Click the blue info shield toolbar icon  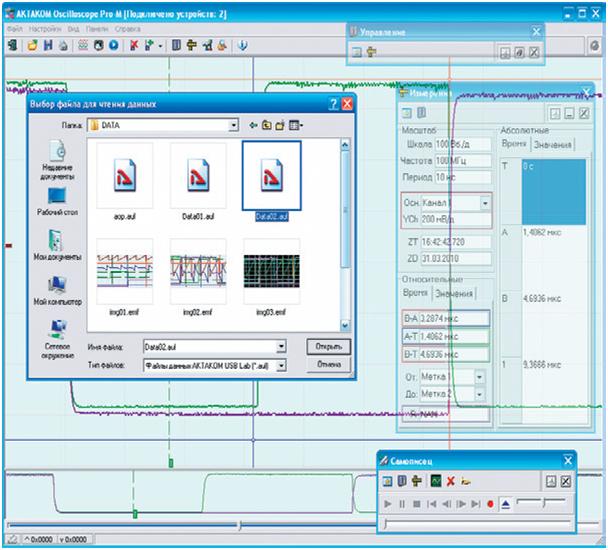pos(242,45)
